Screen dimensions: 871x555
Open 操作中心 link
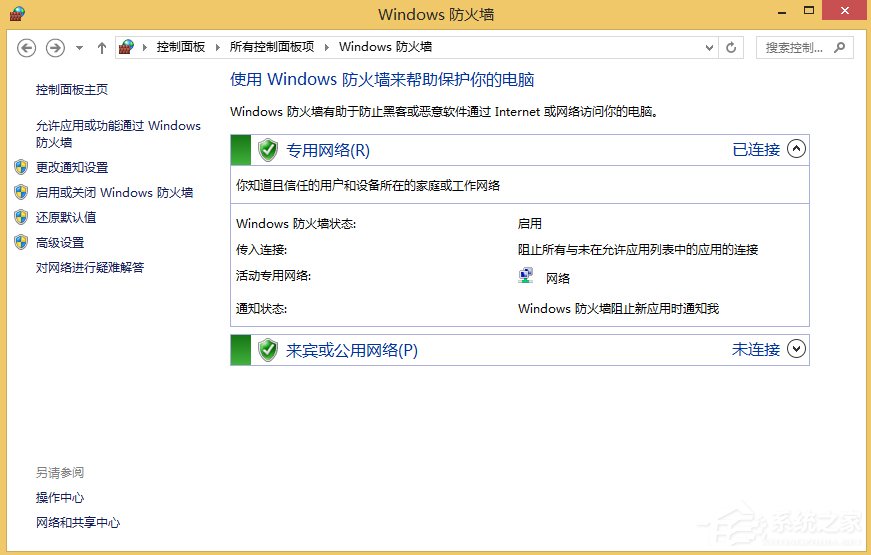pos(59,497)
